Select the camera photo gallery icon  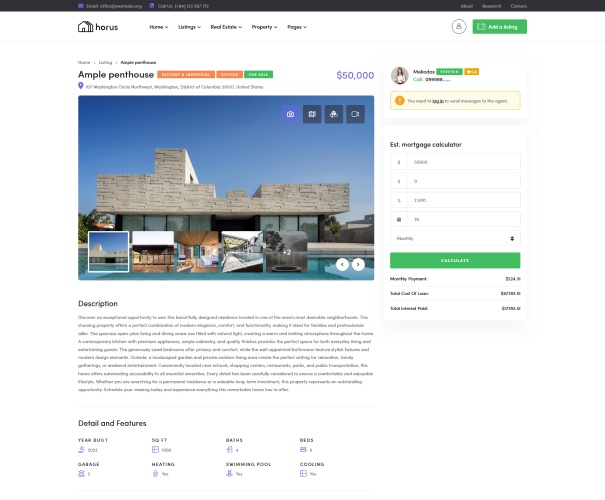point(290,114)
